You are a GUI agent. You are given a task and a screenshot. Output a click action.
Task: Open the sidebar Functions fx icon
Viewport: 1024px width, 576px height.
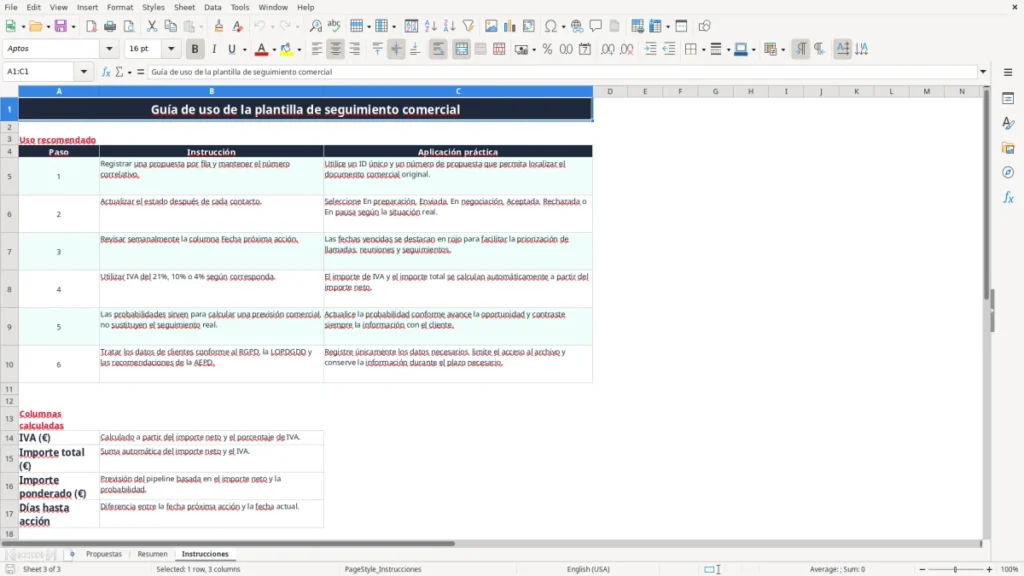click(x=1008, y=197)
